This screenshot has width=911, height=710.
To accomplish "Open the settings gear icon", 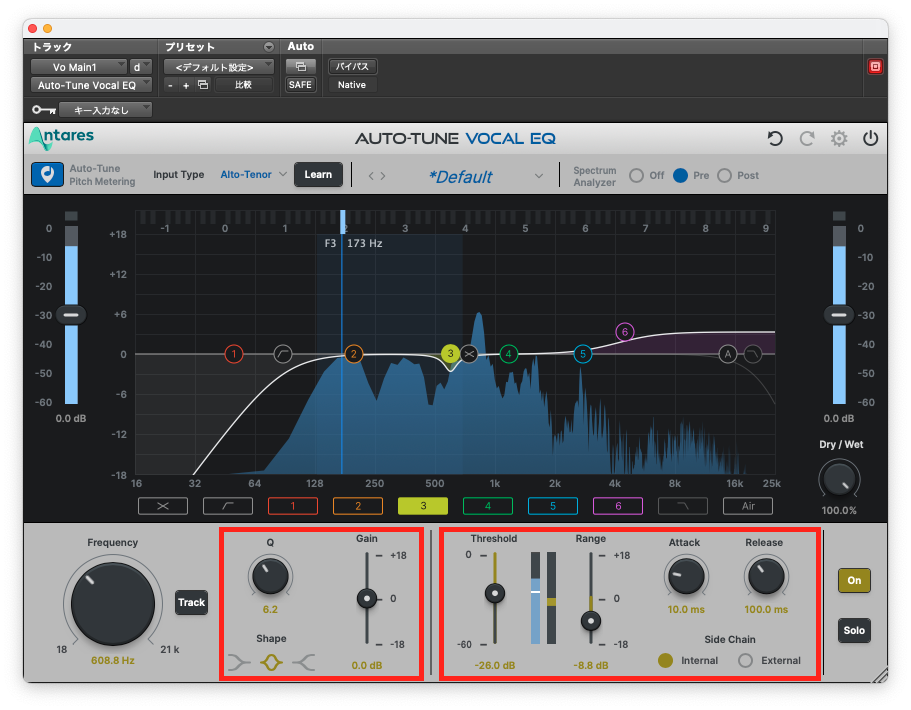I will point(839,139).
